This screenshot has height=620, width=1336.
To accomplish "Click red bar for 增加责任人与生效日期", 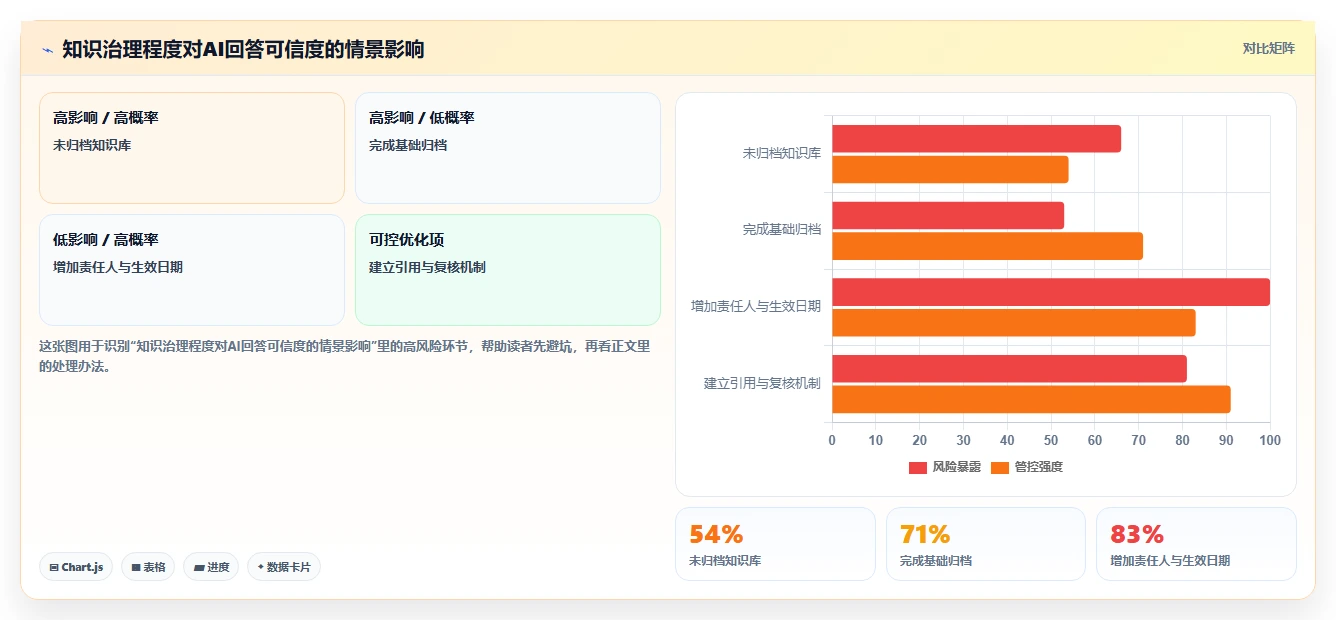I will [x=1051, y=292].
